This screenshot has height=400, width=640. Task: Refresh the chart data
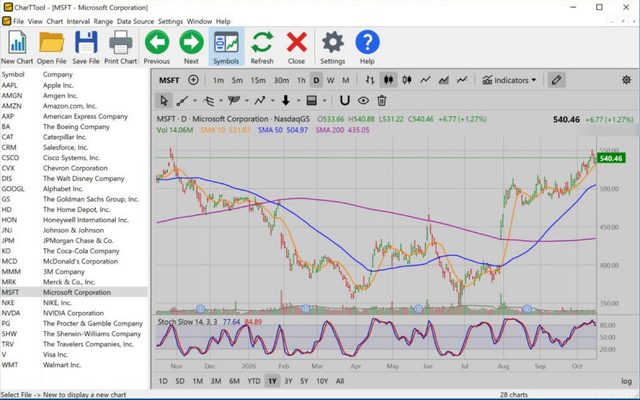(262, 47)
